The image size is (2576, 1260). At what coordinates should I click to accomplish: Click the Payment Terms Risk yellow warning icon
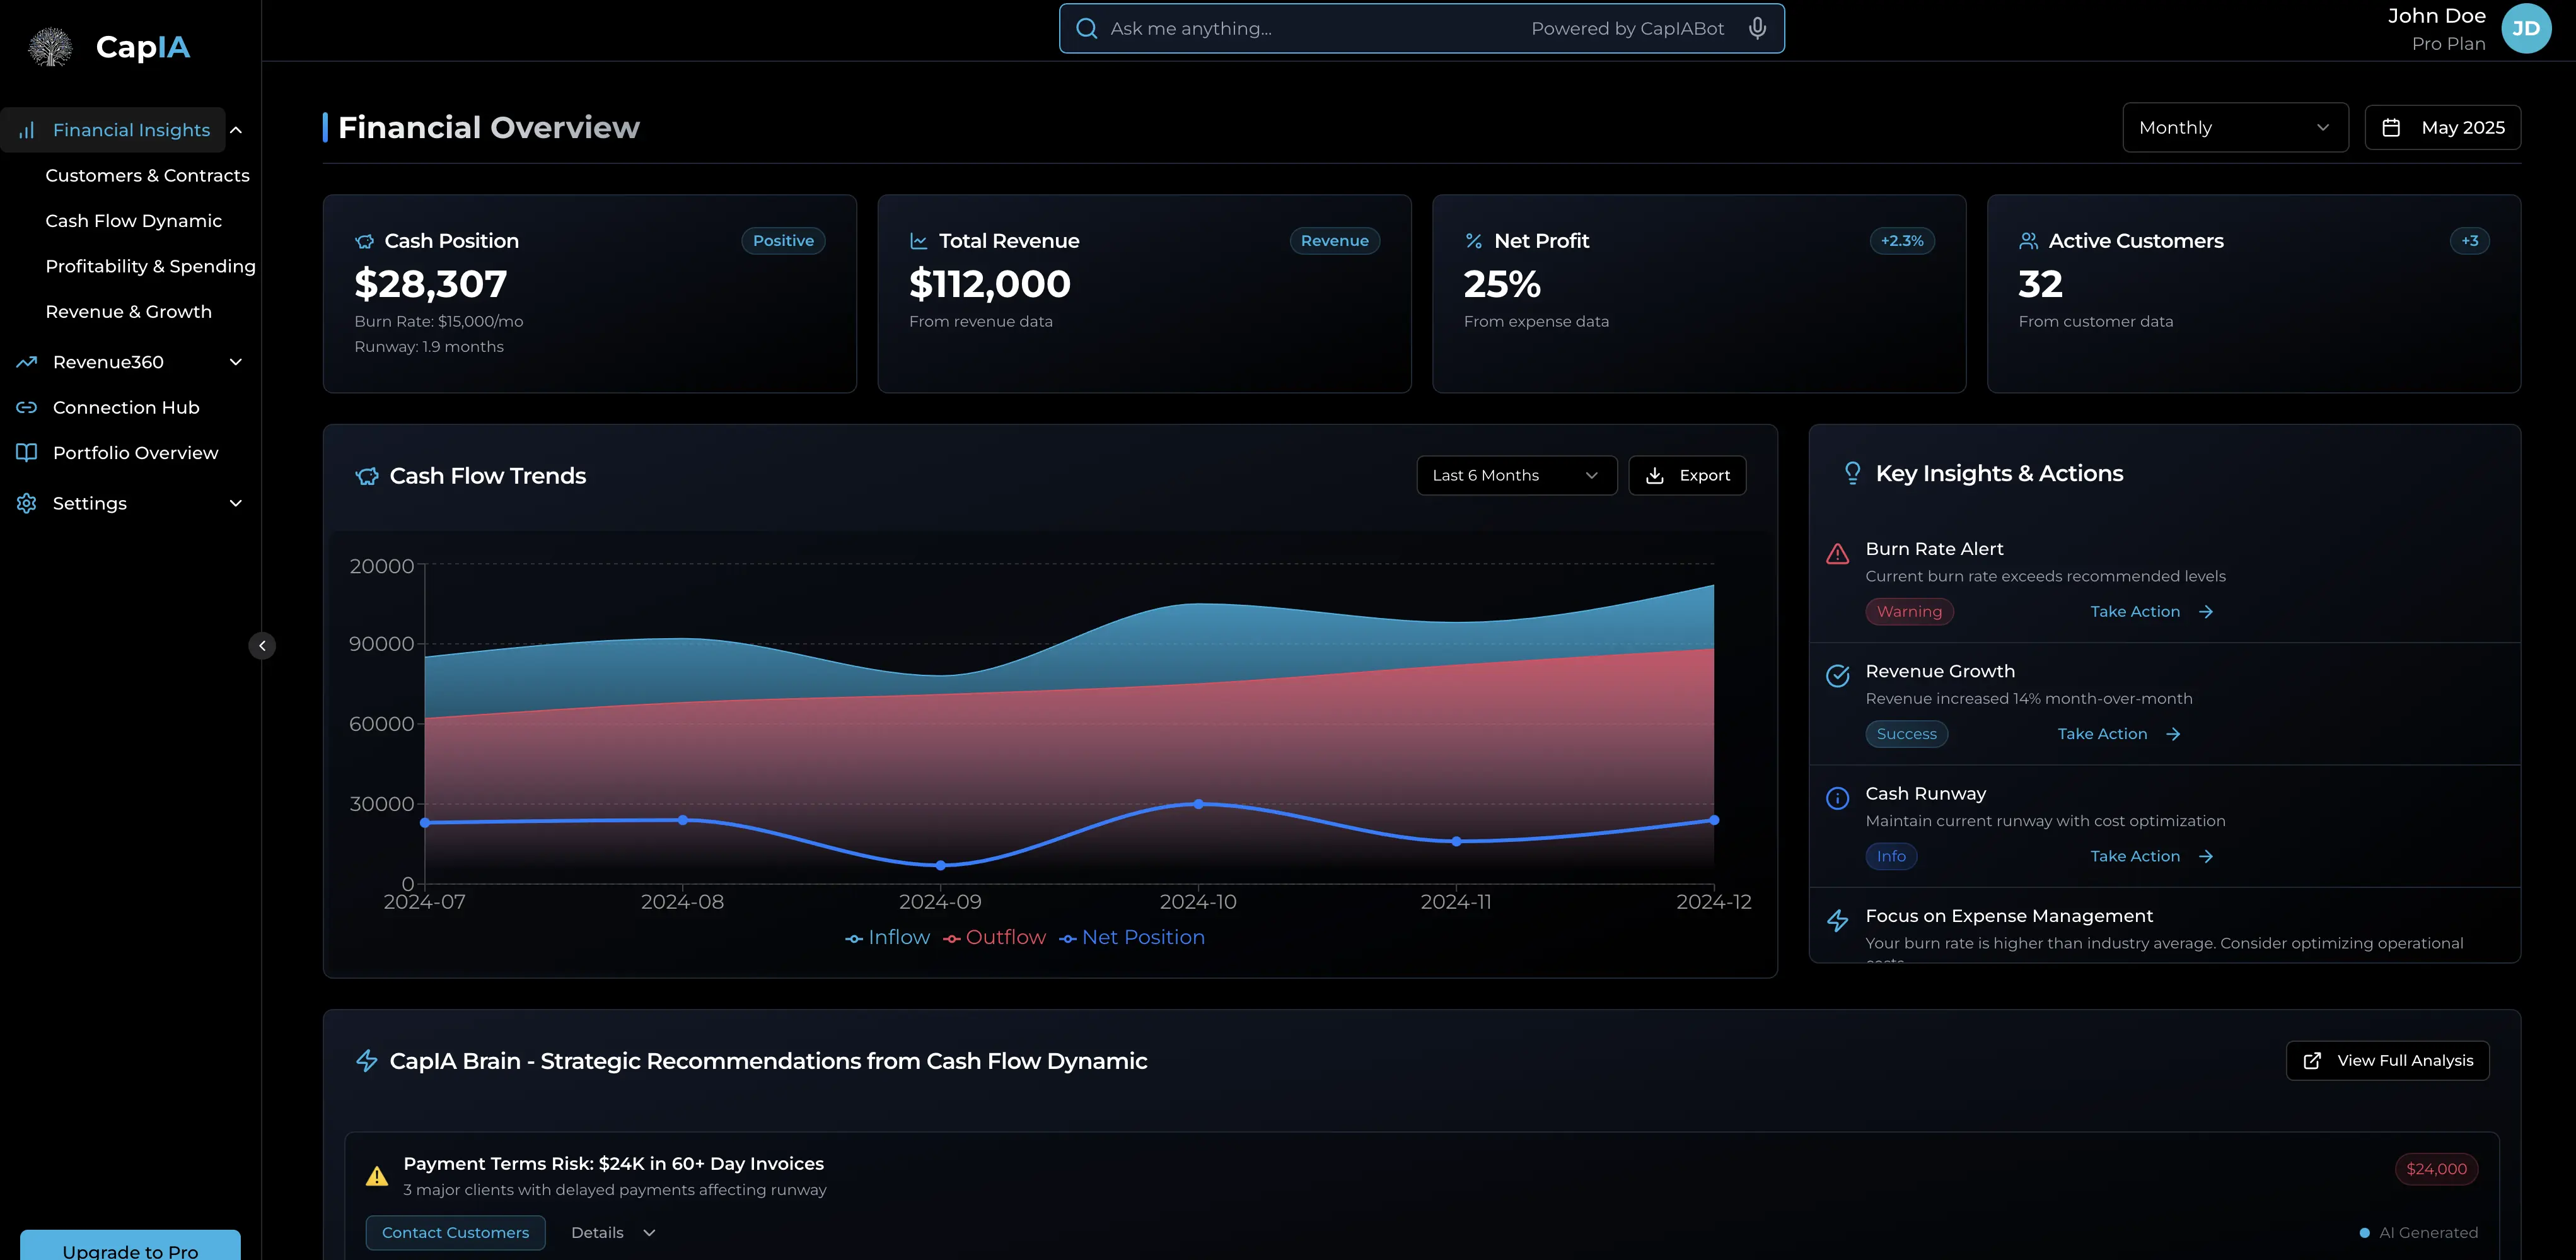click(x=377, y=1176)
